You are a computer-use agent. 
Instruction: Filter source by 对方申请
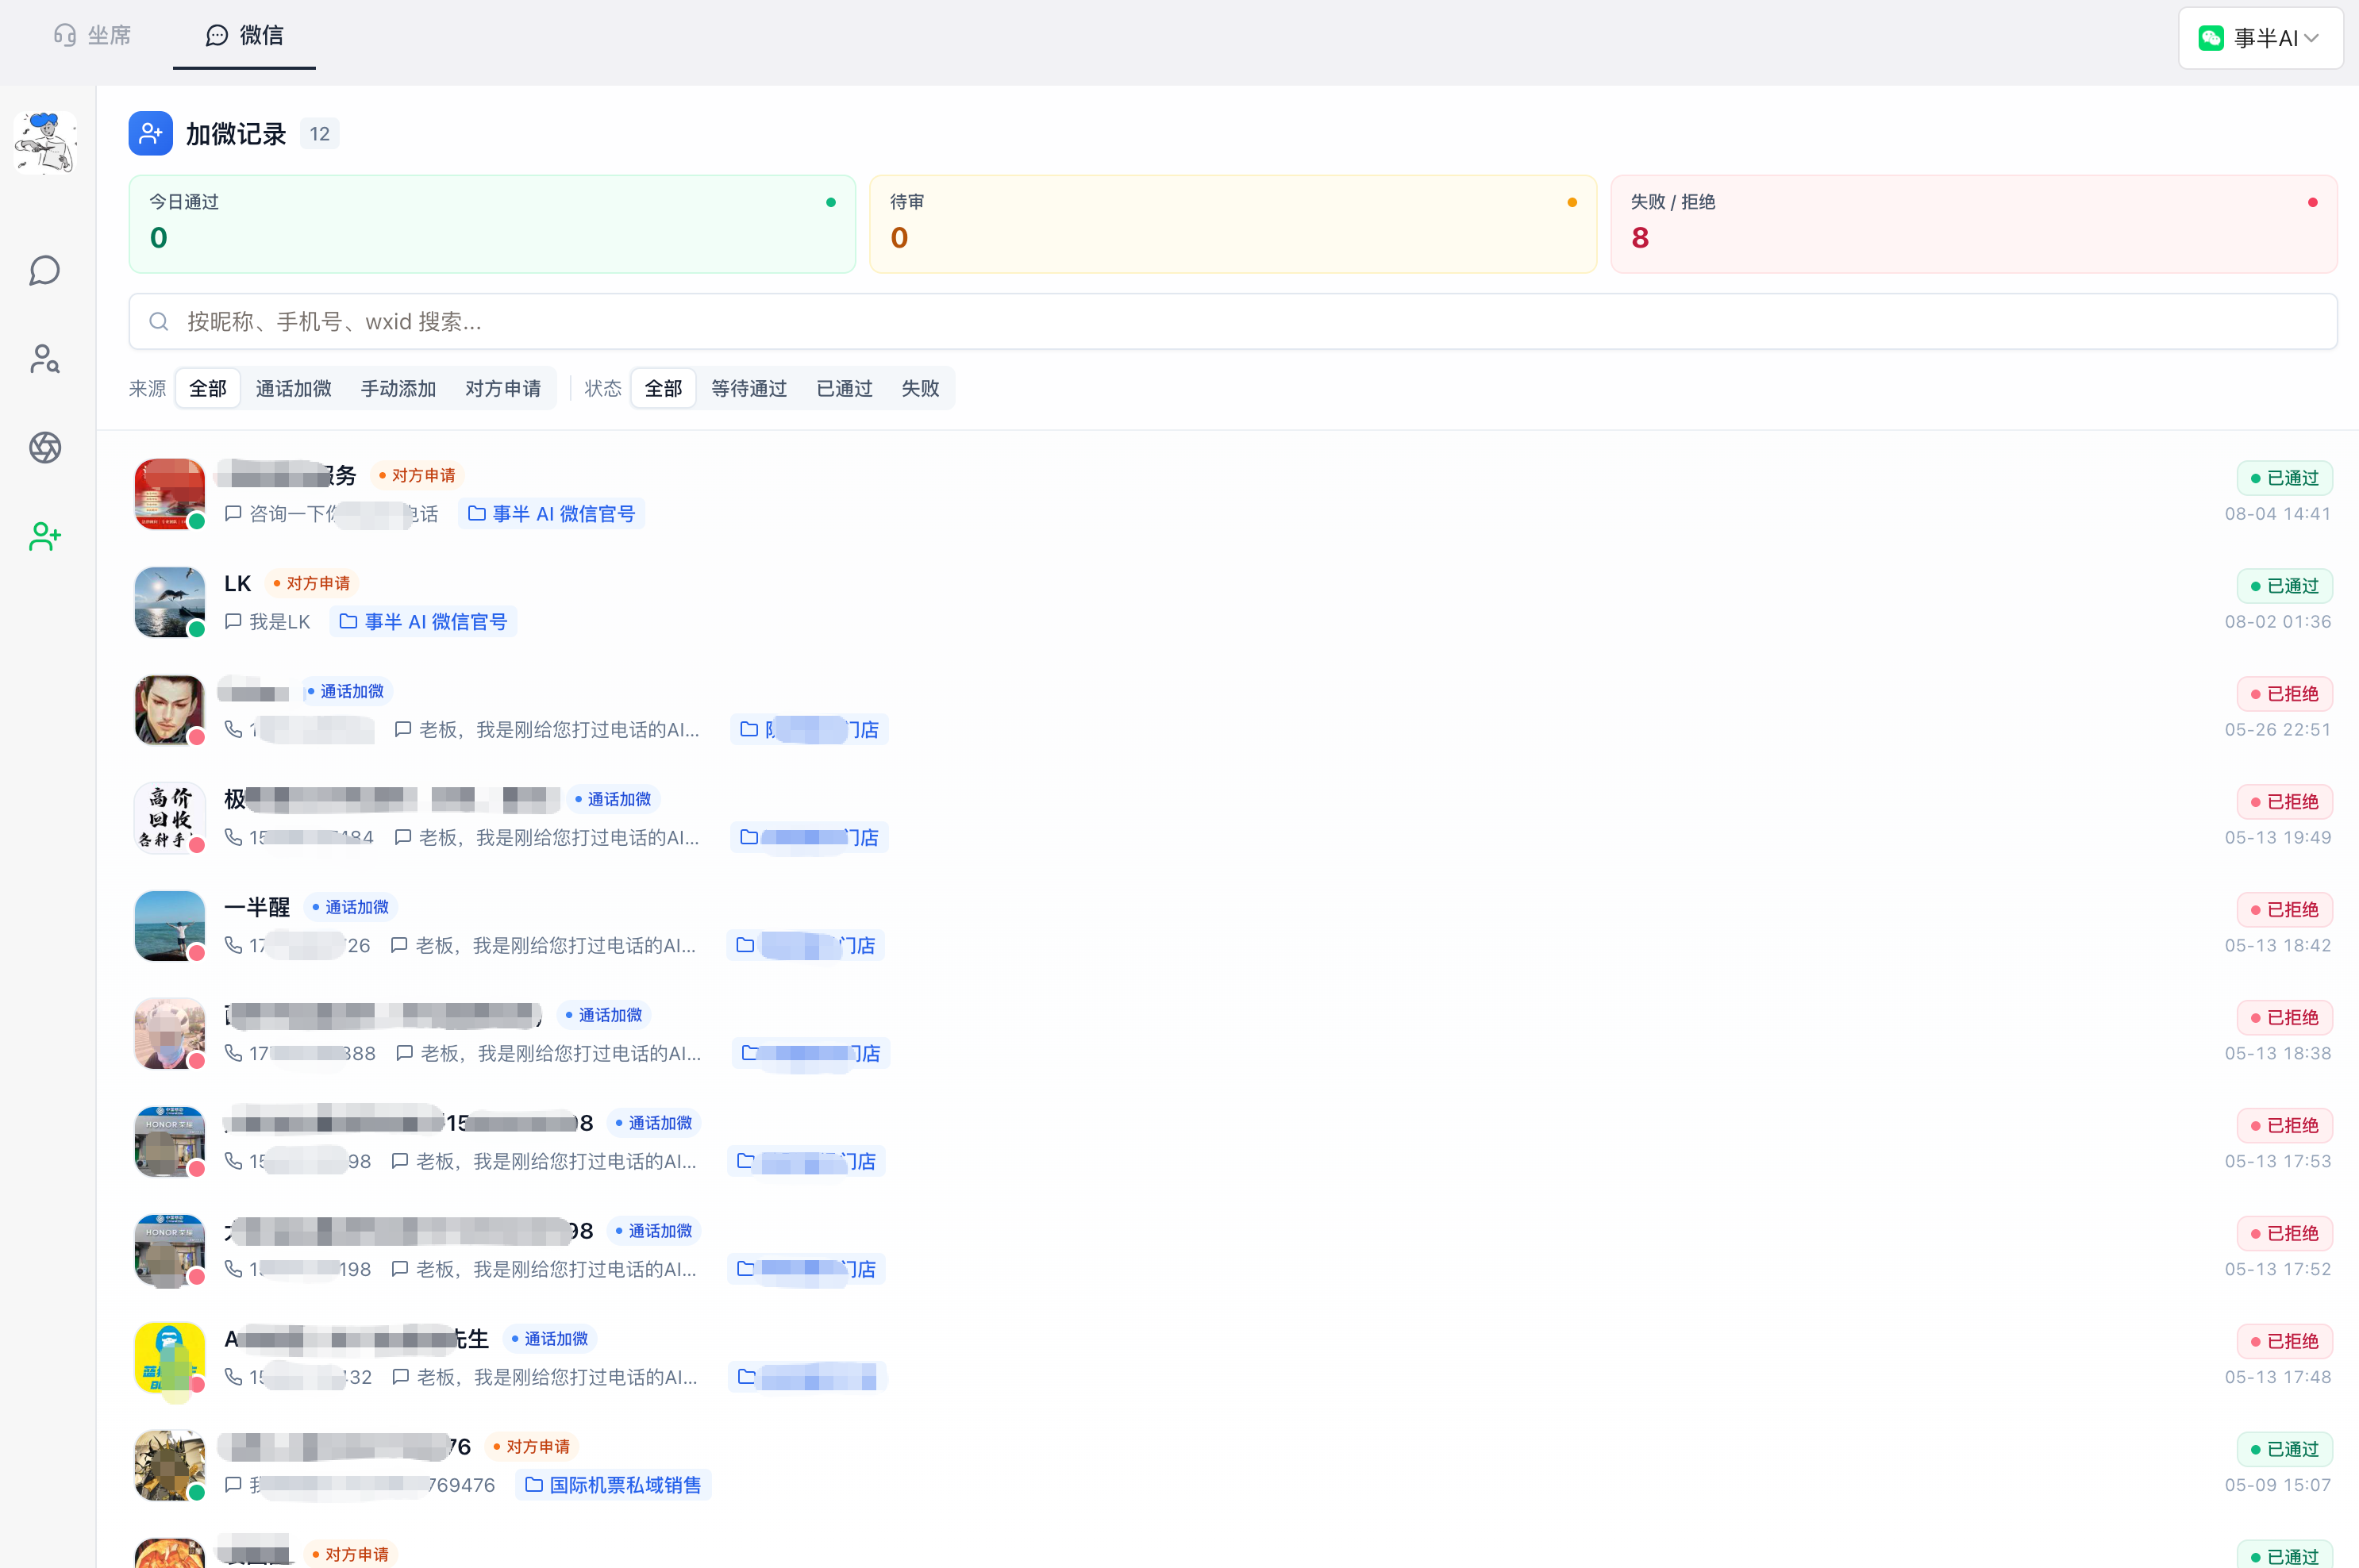pos(503,388)
